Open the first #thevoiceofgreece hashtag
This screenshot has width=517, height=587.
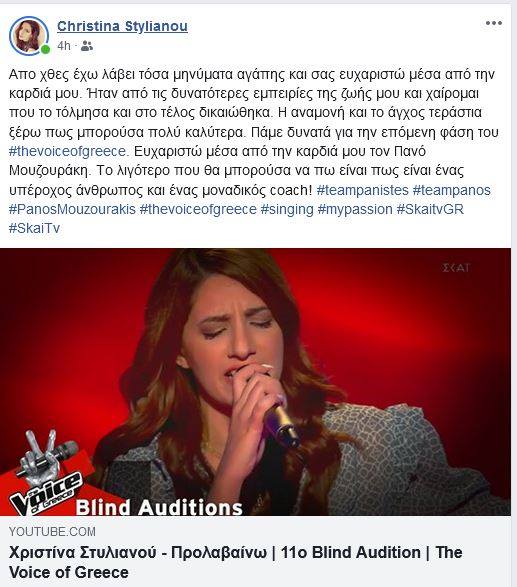[69, 151]
